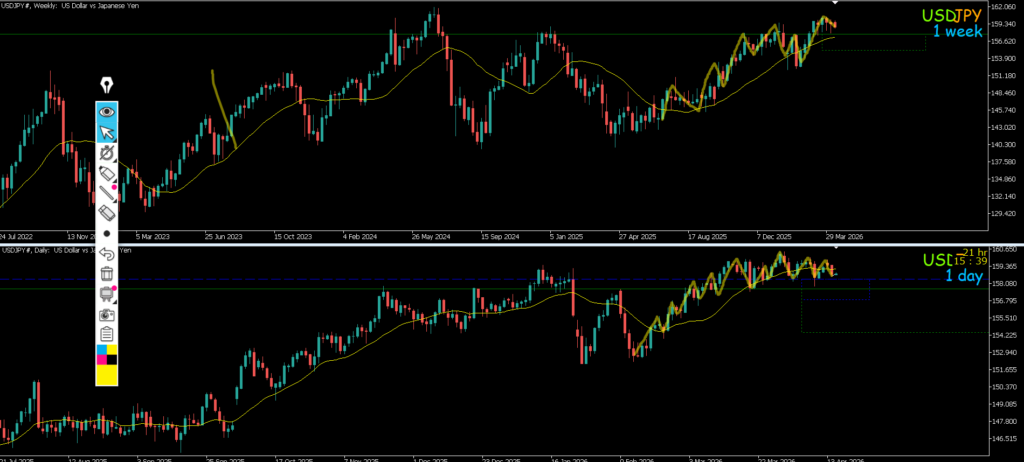Viewport: 1024px width, 462px height.
Task: Select the highlighter marker tool
Action: (x=107, y=173)
